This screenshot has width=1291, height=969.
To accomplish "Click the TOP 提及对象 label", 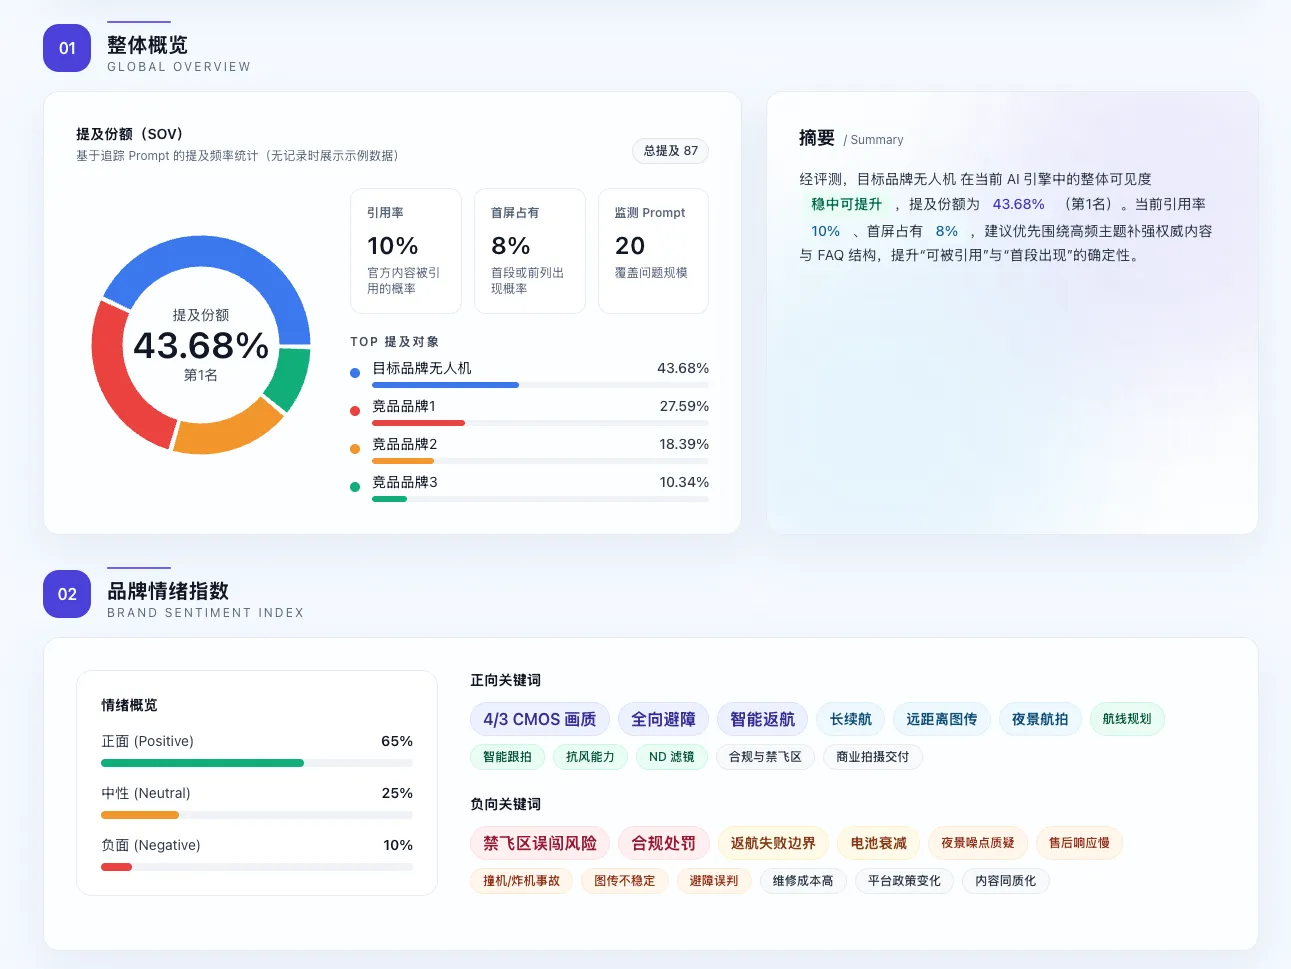I will click(x=395, y=342).
